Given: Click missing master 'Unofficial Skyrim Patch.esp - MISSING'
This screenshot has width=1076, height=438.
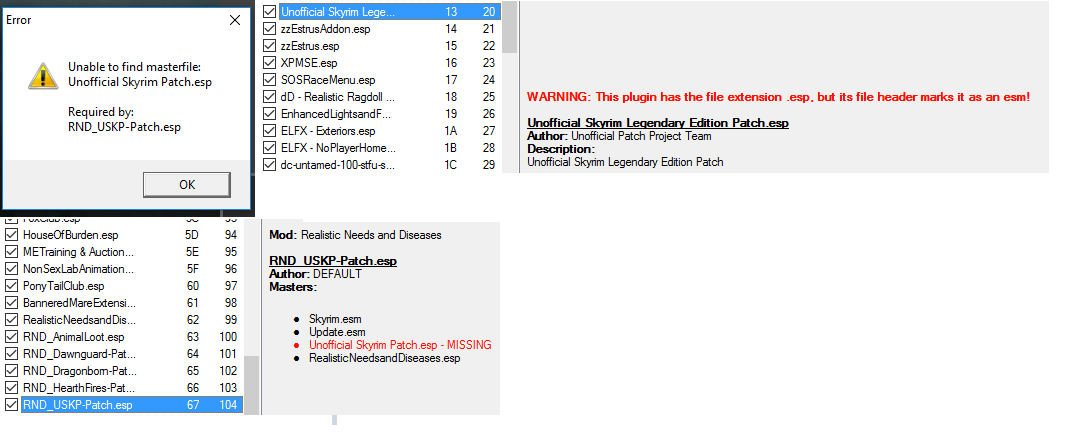Looking at the screenshot, I should [x=400, y=345].
